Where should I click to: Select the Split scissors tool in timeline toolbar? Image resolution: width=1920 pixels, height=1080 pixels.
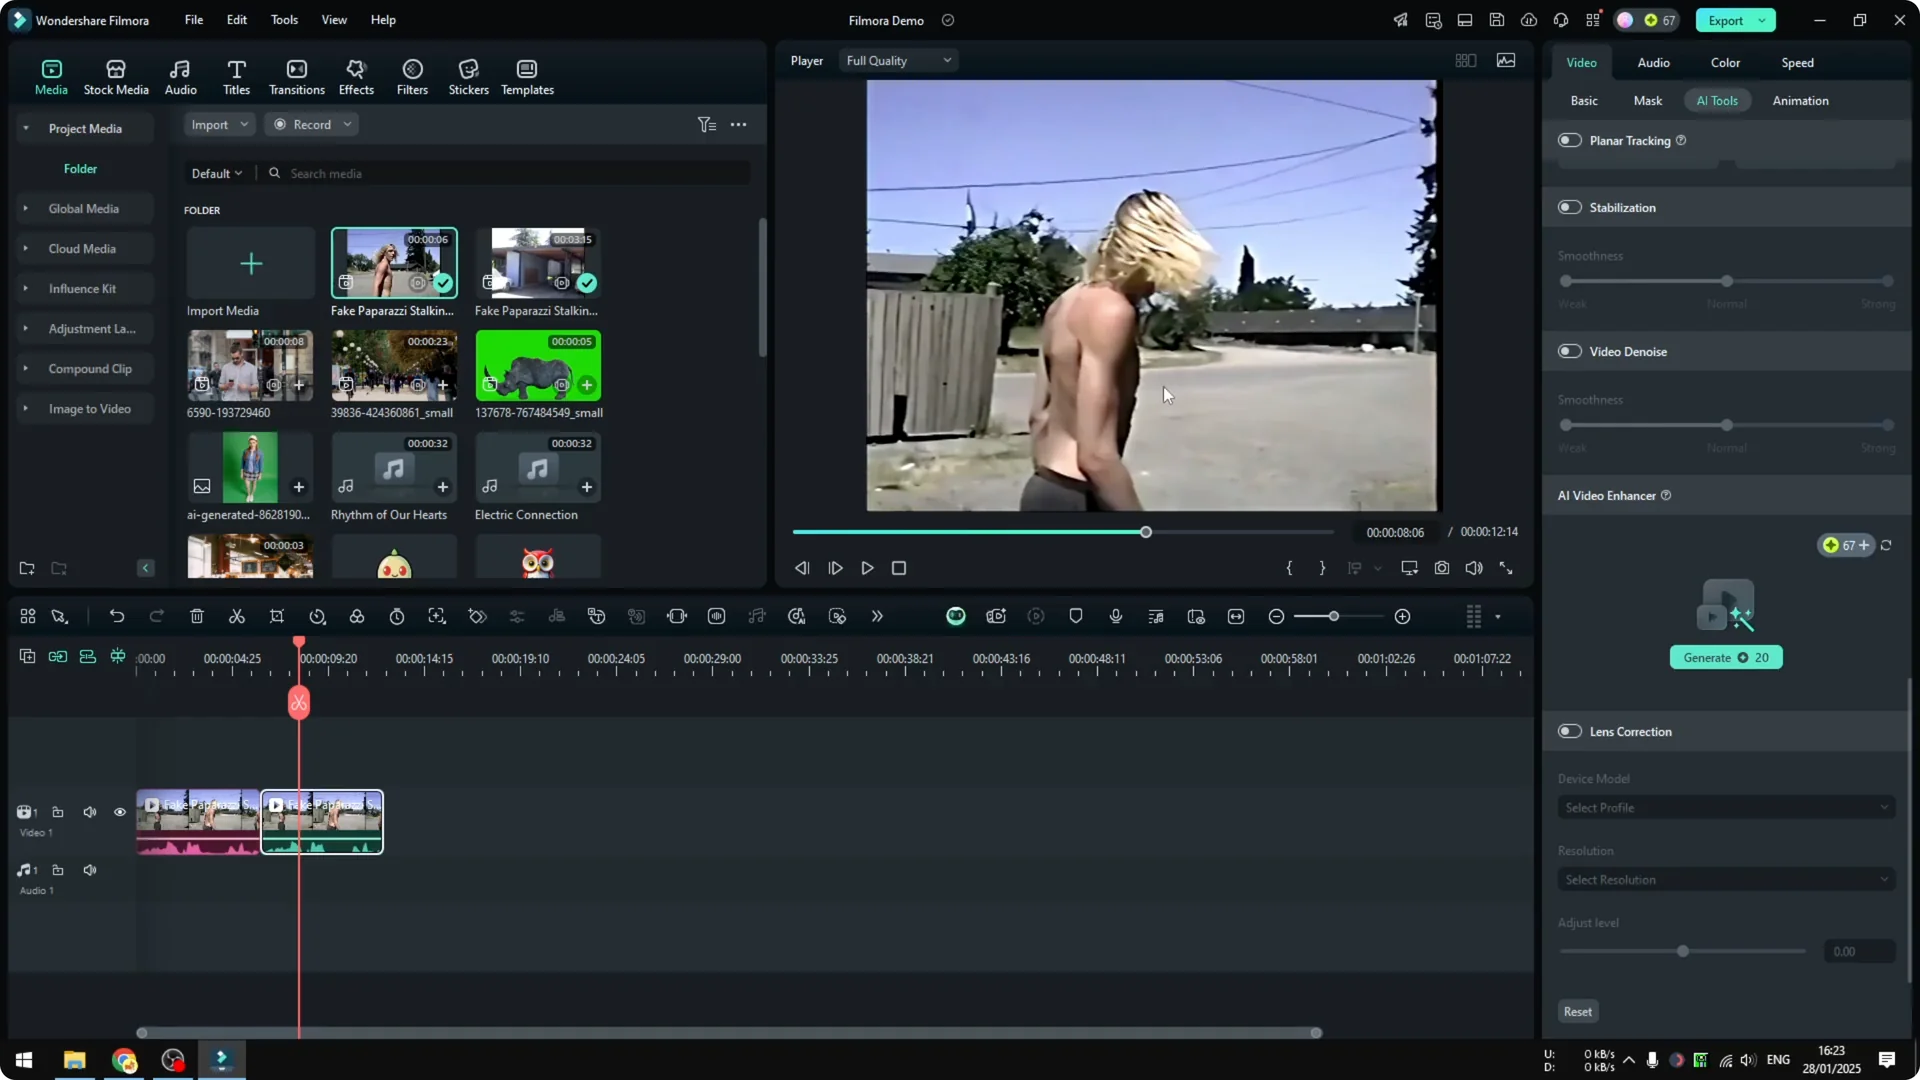click(x=237, y=616)
